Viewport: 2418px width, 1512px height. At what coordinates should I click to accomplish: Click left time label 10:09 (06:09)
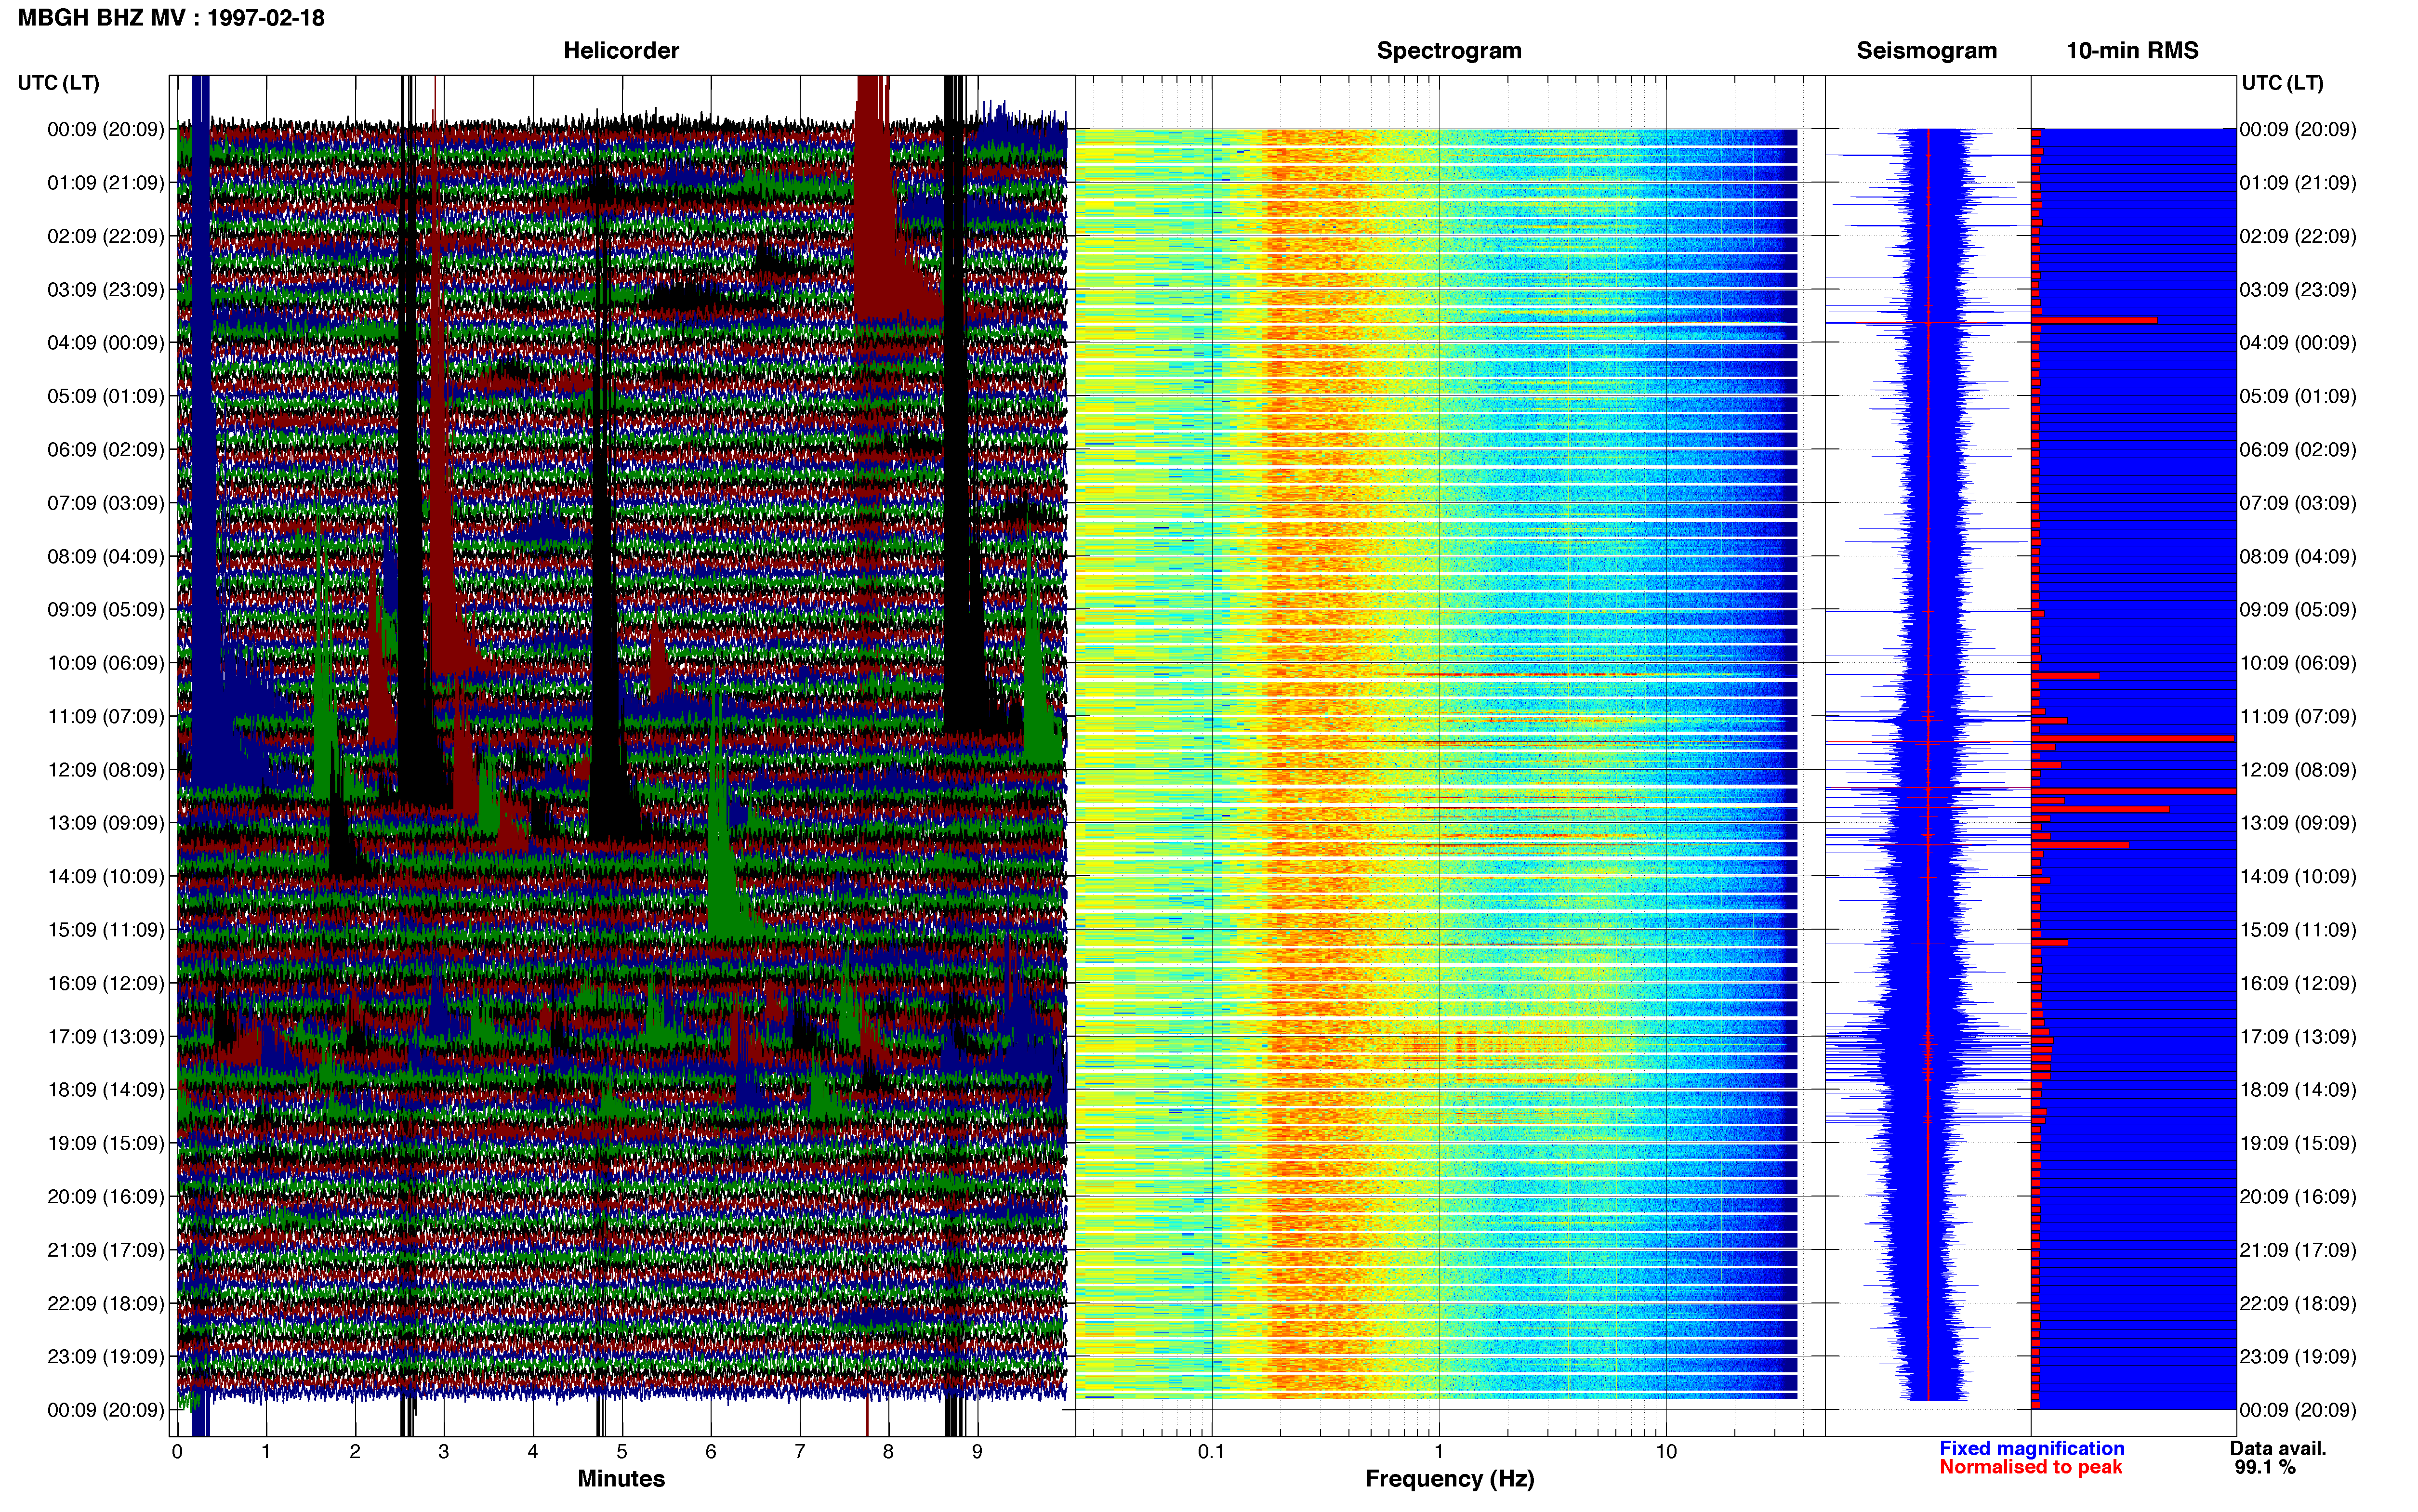coord(106,663)
